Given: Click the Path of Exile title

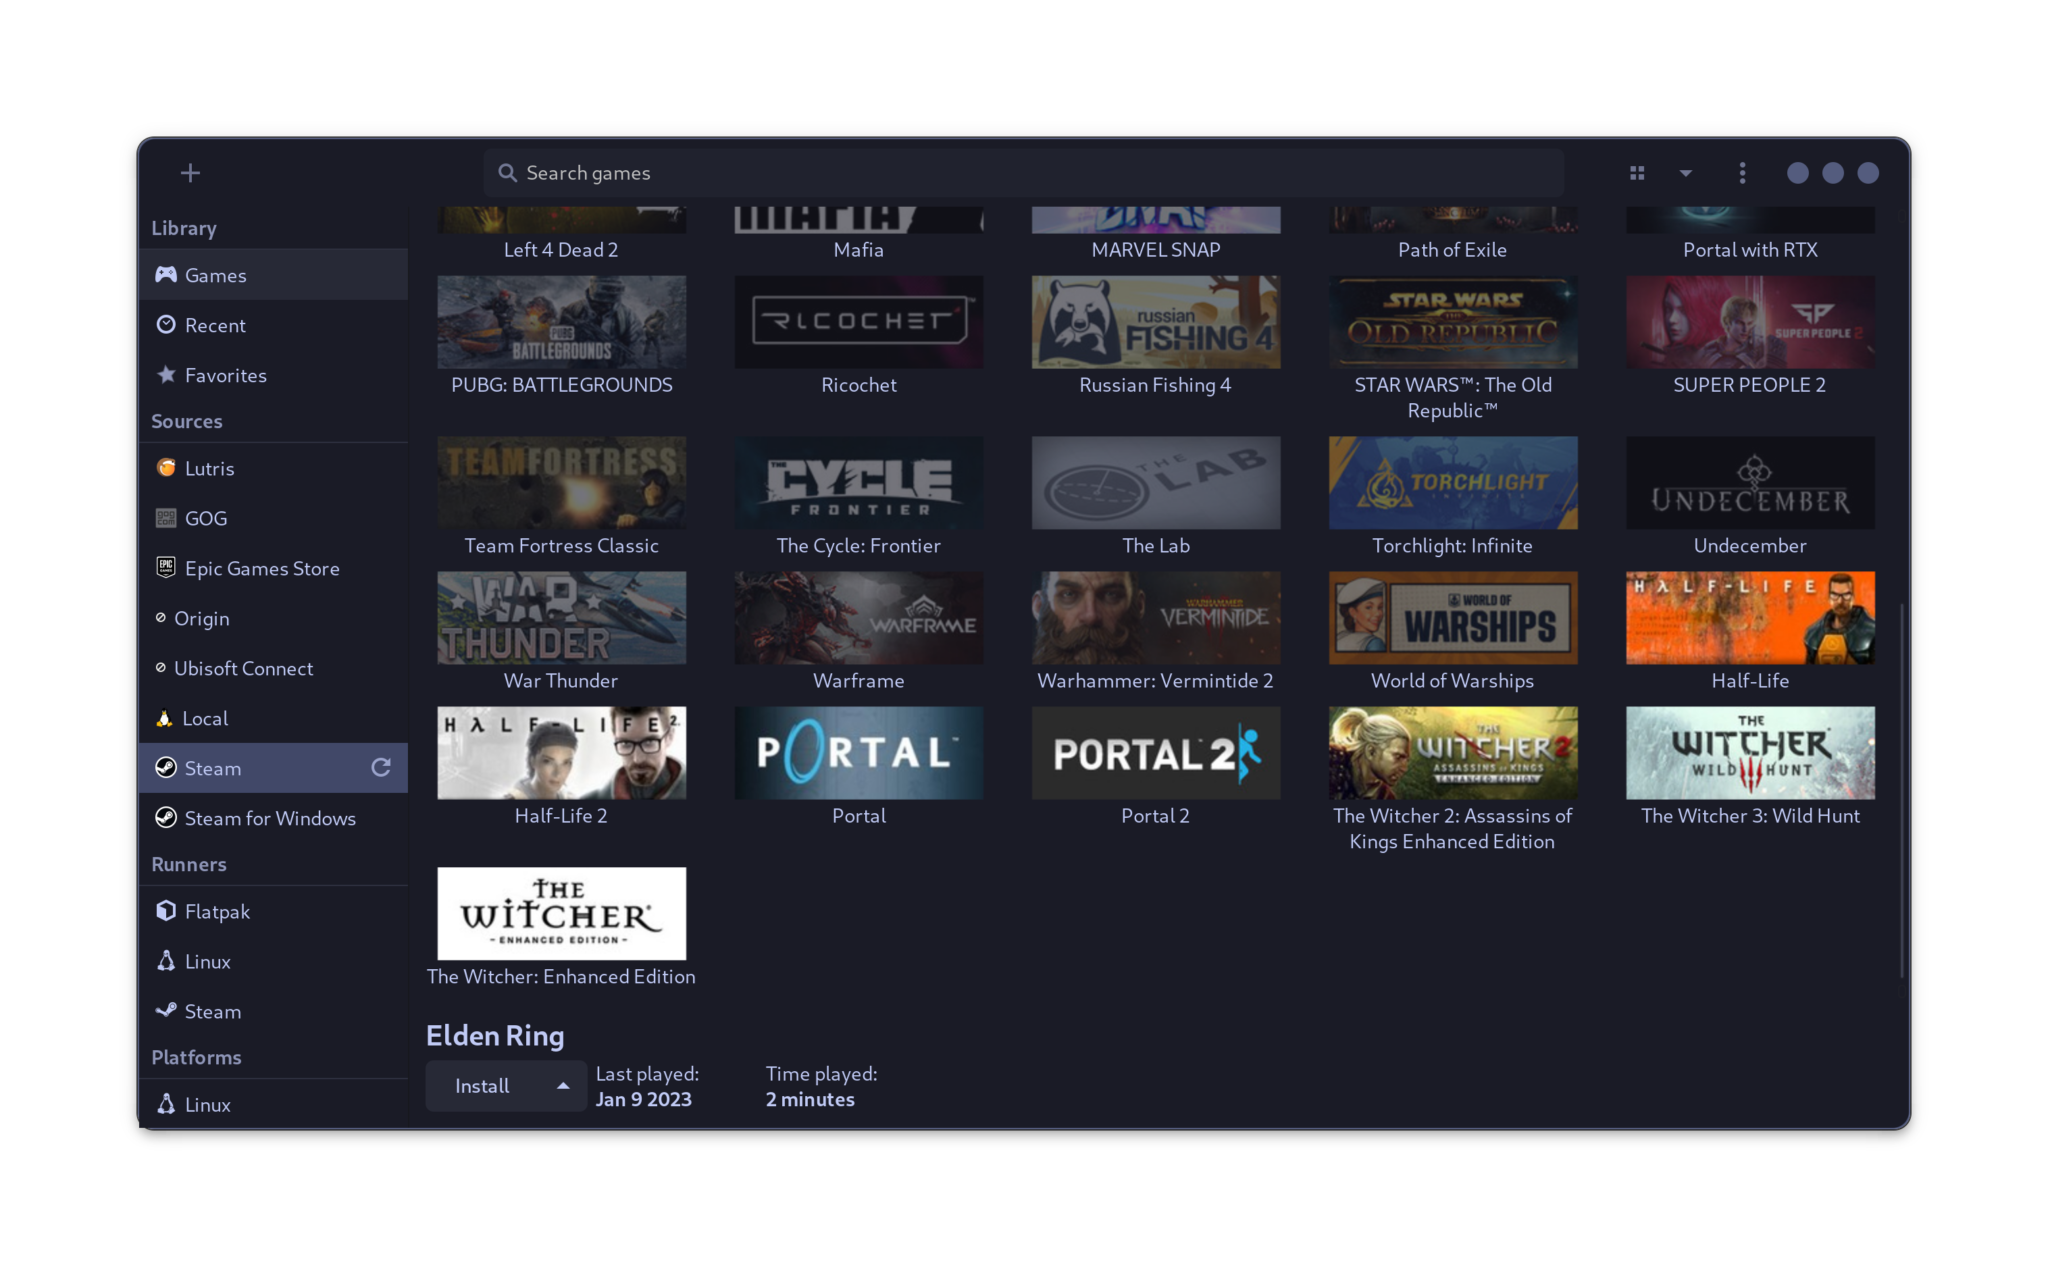Looking at the screenshot, I should click(1452, 250).
